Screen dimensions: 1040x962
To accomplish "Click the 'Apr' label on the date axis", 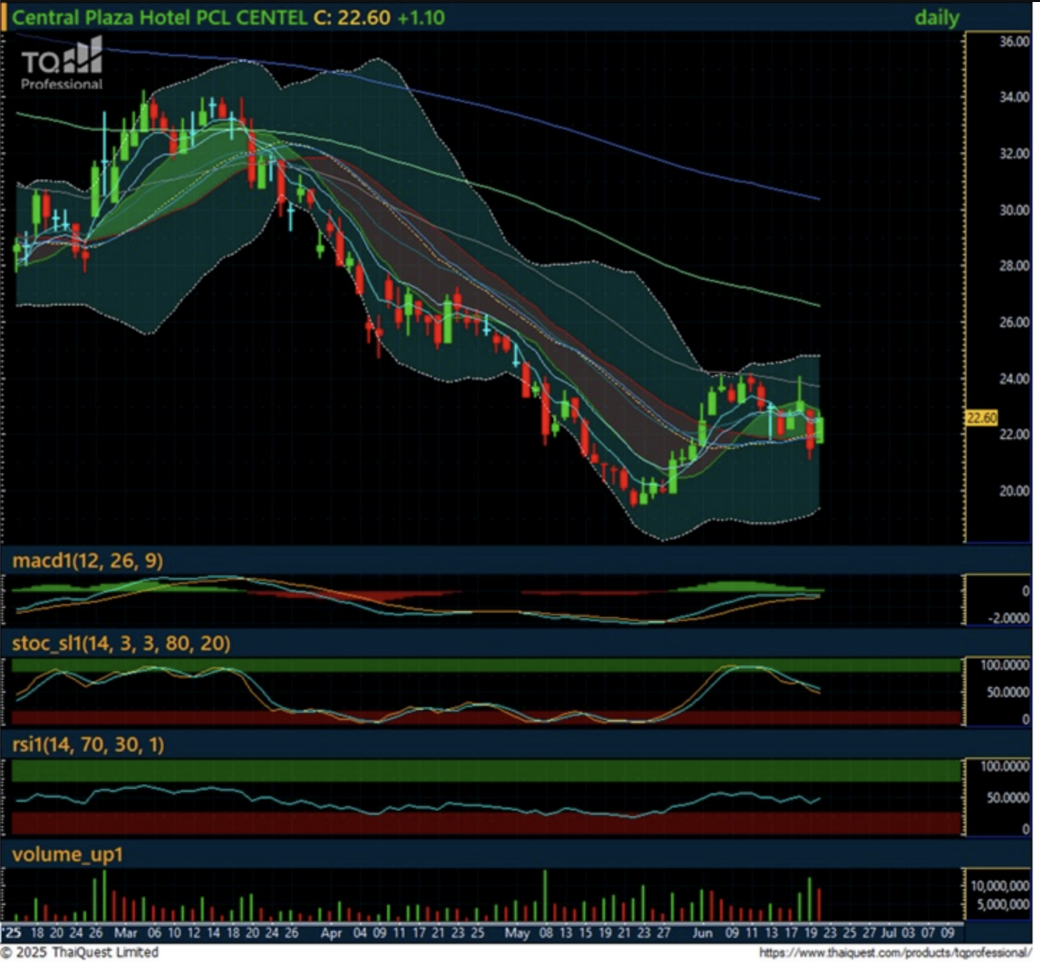I will (x=331, y=933).
